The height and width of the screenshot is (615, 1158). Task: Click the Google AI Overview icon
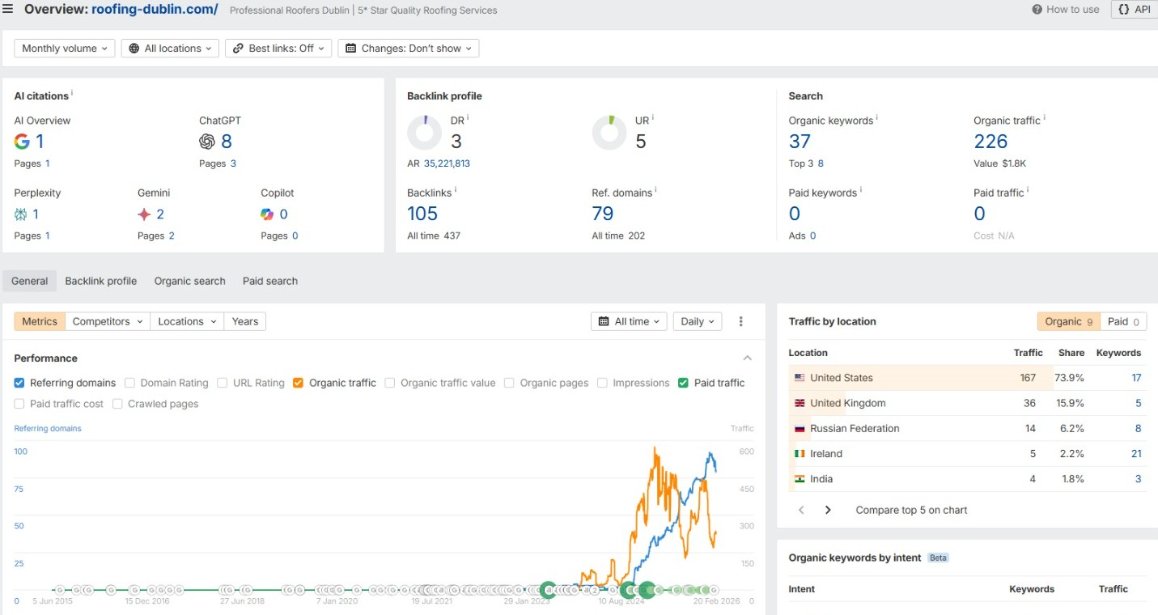[x=22, y=141]
